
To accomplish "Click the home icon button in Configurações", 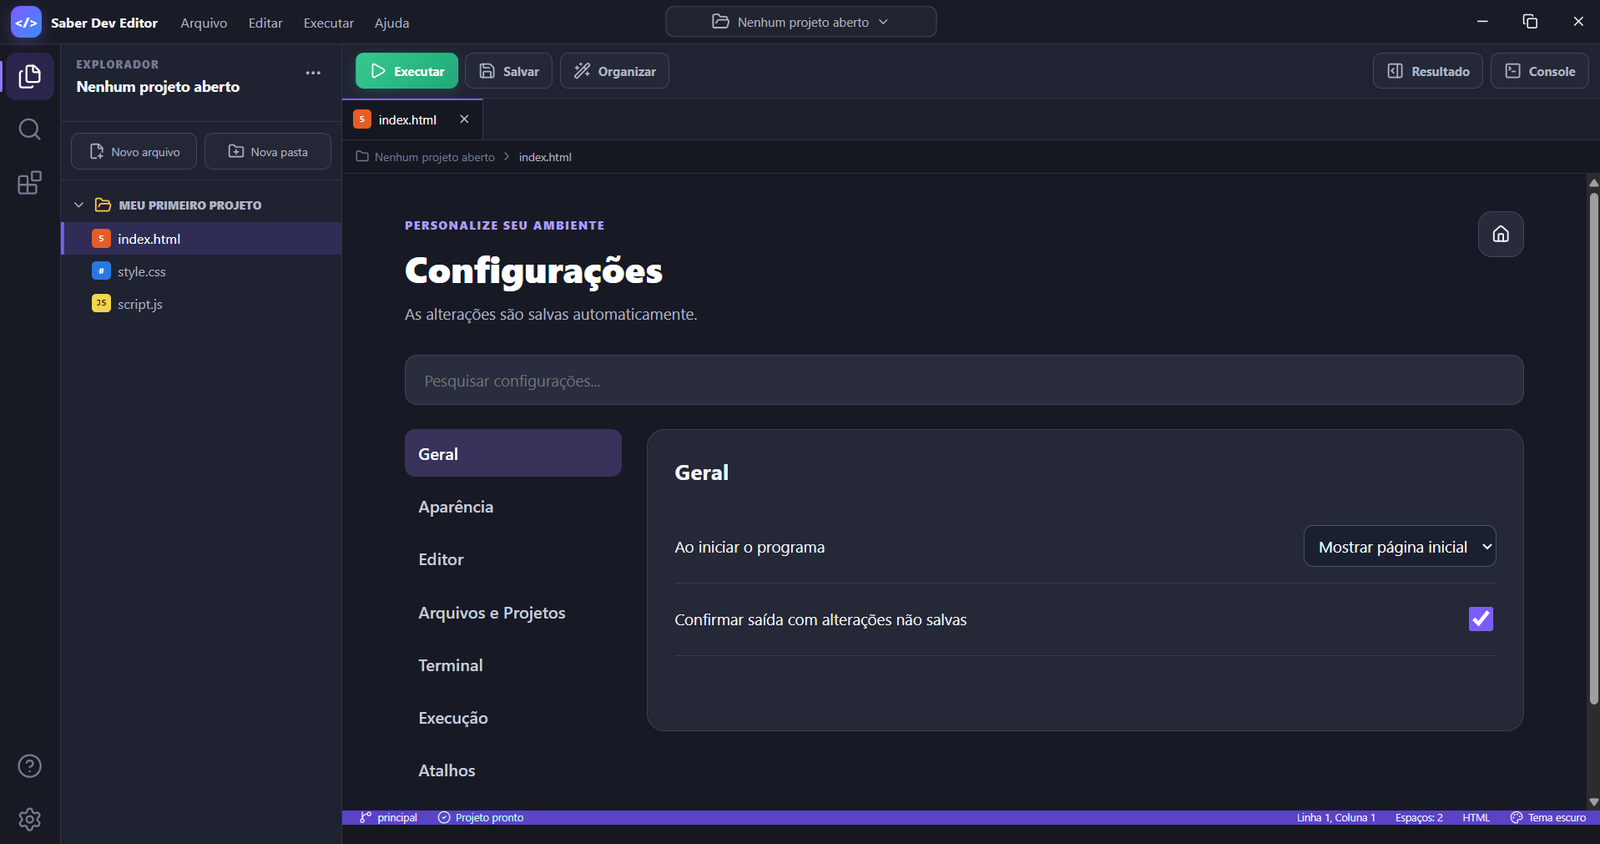I will (x=1501, y=234).
